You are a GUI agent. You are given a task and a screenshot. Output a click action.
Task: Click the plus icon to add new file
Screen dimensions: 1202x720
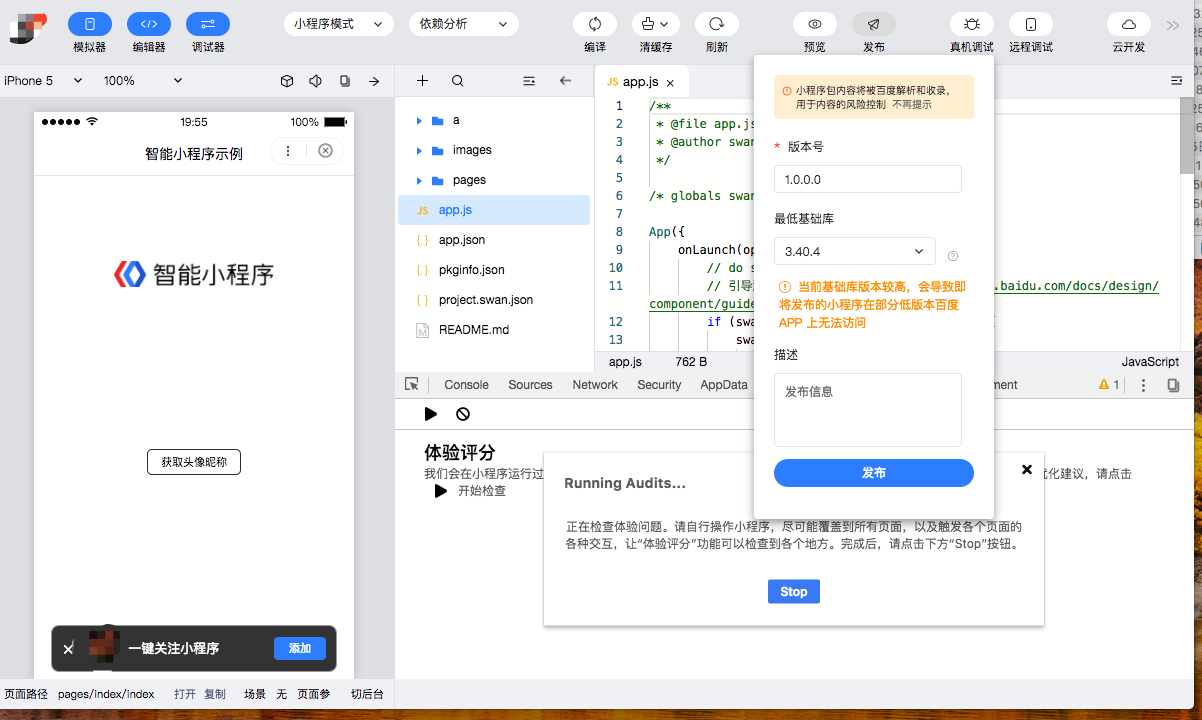coord(422,81)
